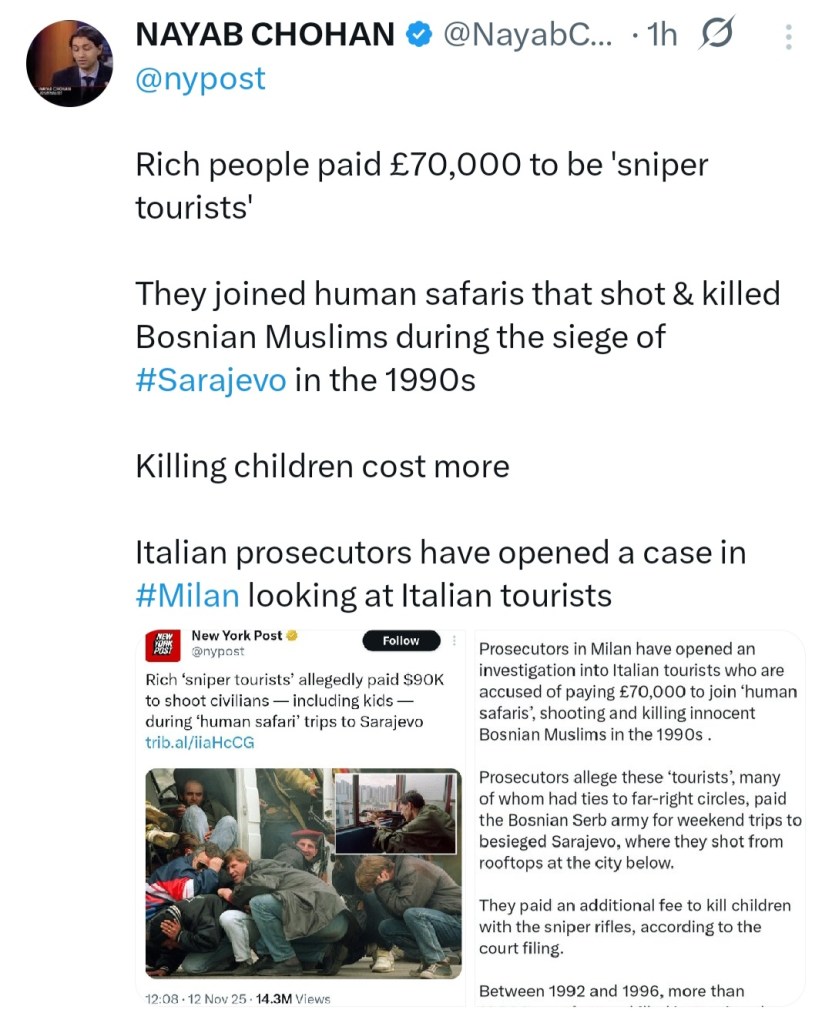The height and width of the screenshot is (1023, 832).
Task: Tap the #Milan hashtag
Action: click(187, 596)
